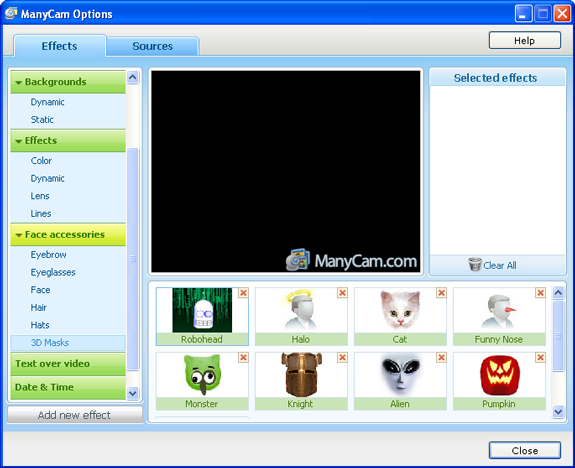Delete the Alien effect with red X
This screenshot has width=575, height=468.
point(441,357)
